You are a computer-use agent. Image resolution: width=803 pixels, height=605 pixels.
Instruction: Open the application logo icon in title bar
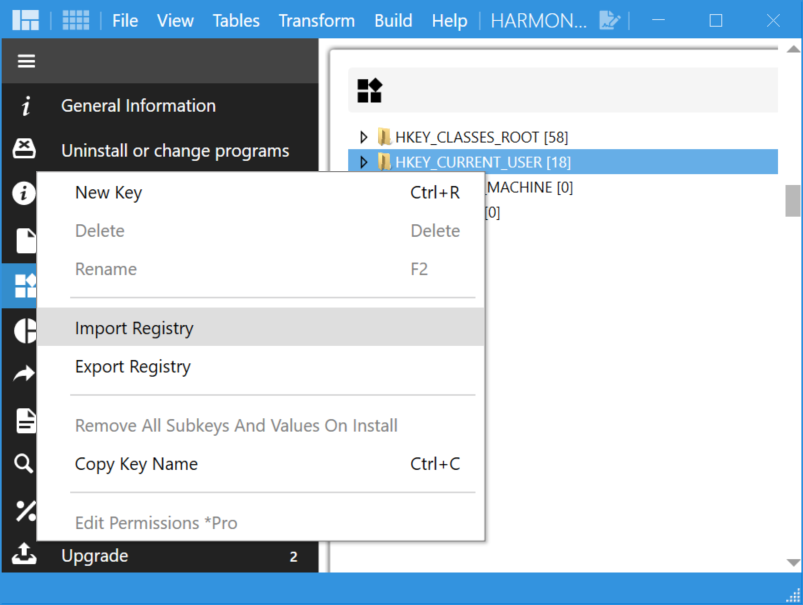[x=26, y=20]
